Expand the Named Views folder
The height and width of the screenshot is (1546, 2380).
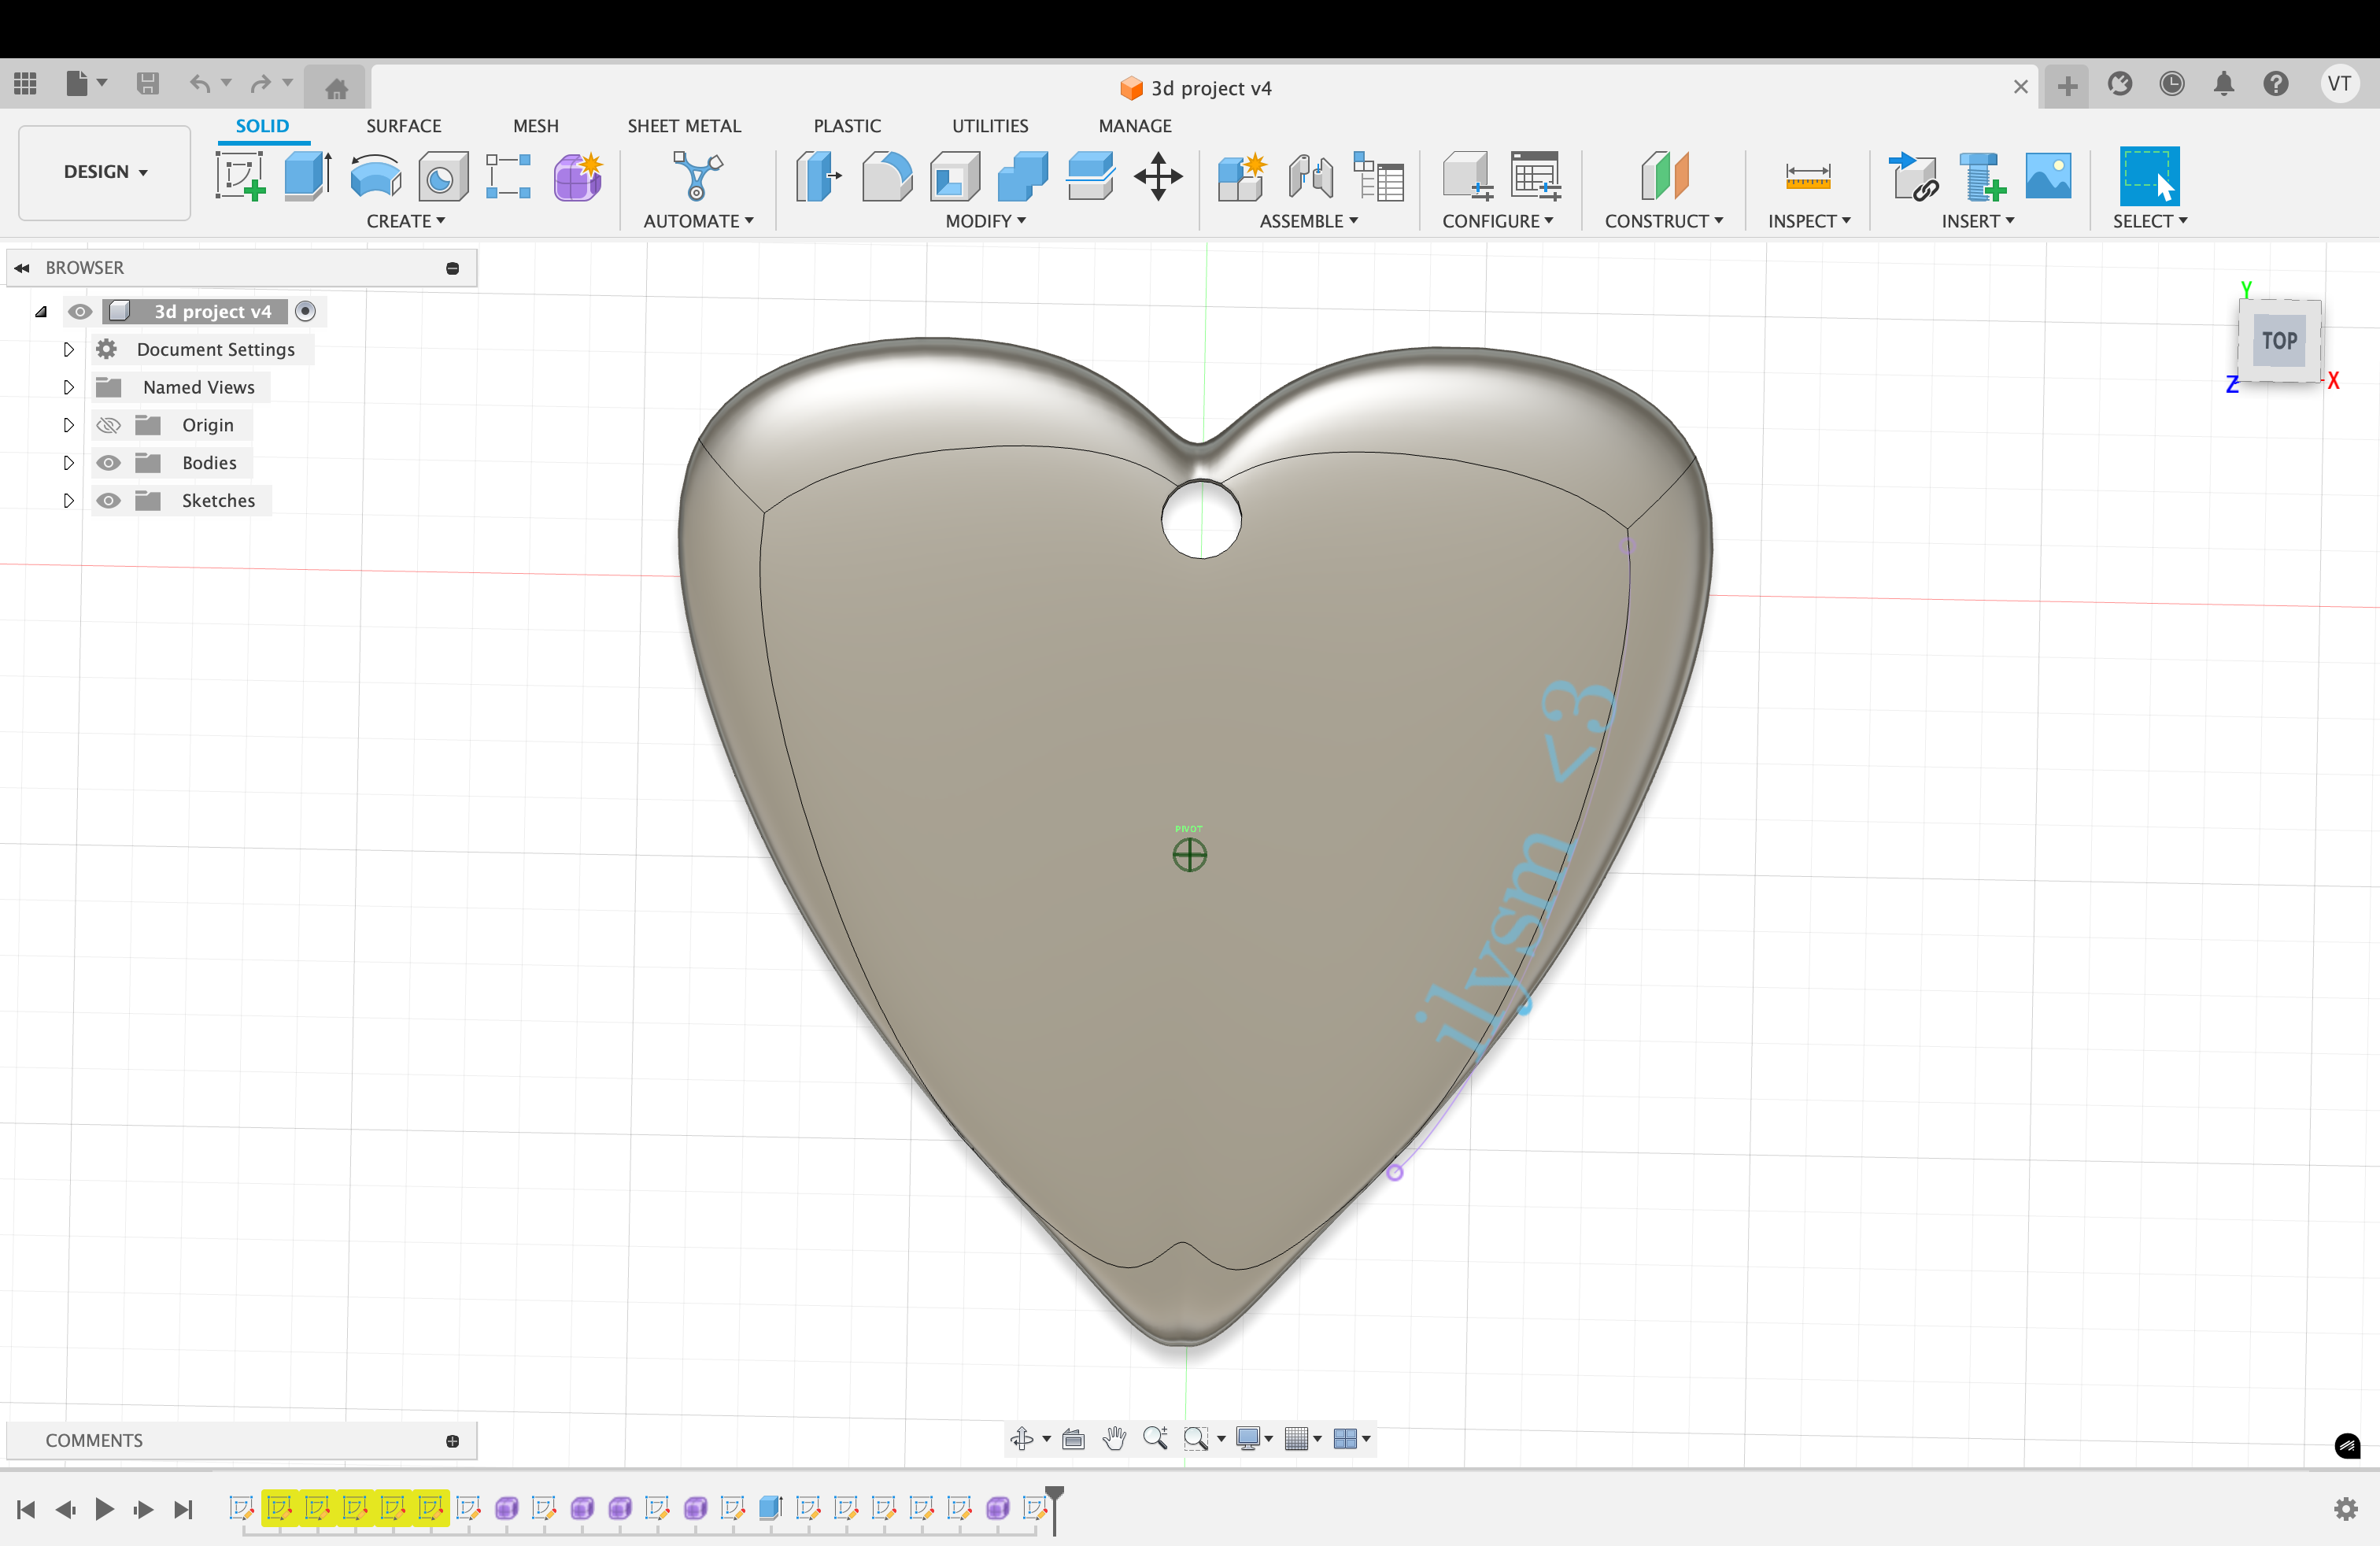(68, 387)
